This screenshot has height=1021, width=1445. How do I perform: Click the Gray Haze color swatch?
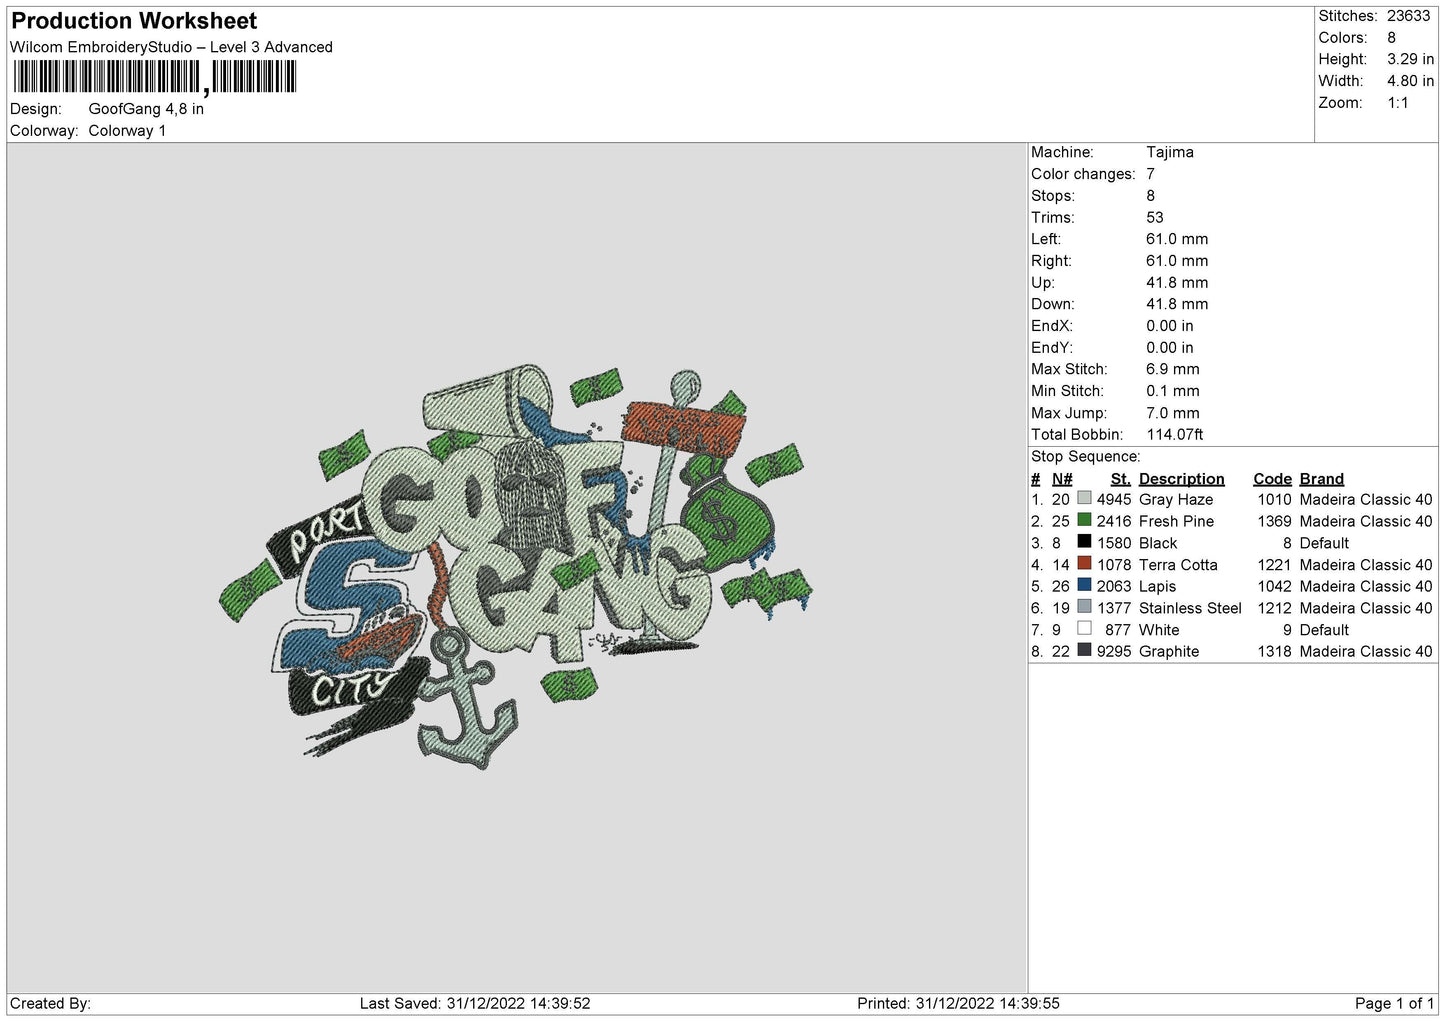click(x=1084, y=498)
